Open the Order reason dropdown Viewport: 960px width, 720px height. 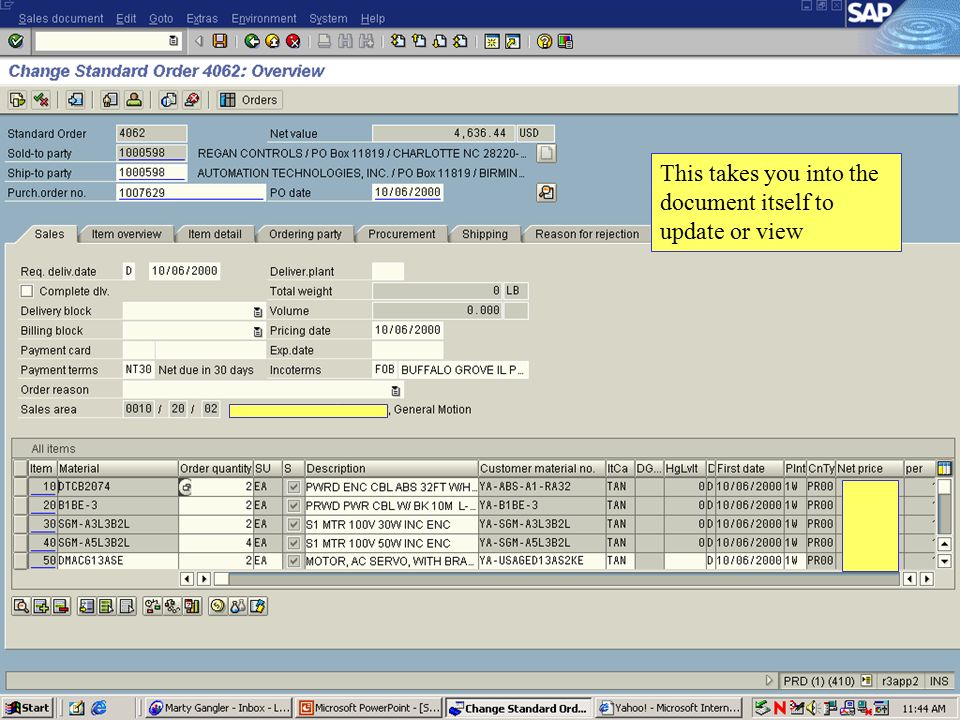(396, 390)
